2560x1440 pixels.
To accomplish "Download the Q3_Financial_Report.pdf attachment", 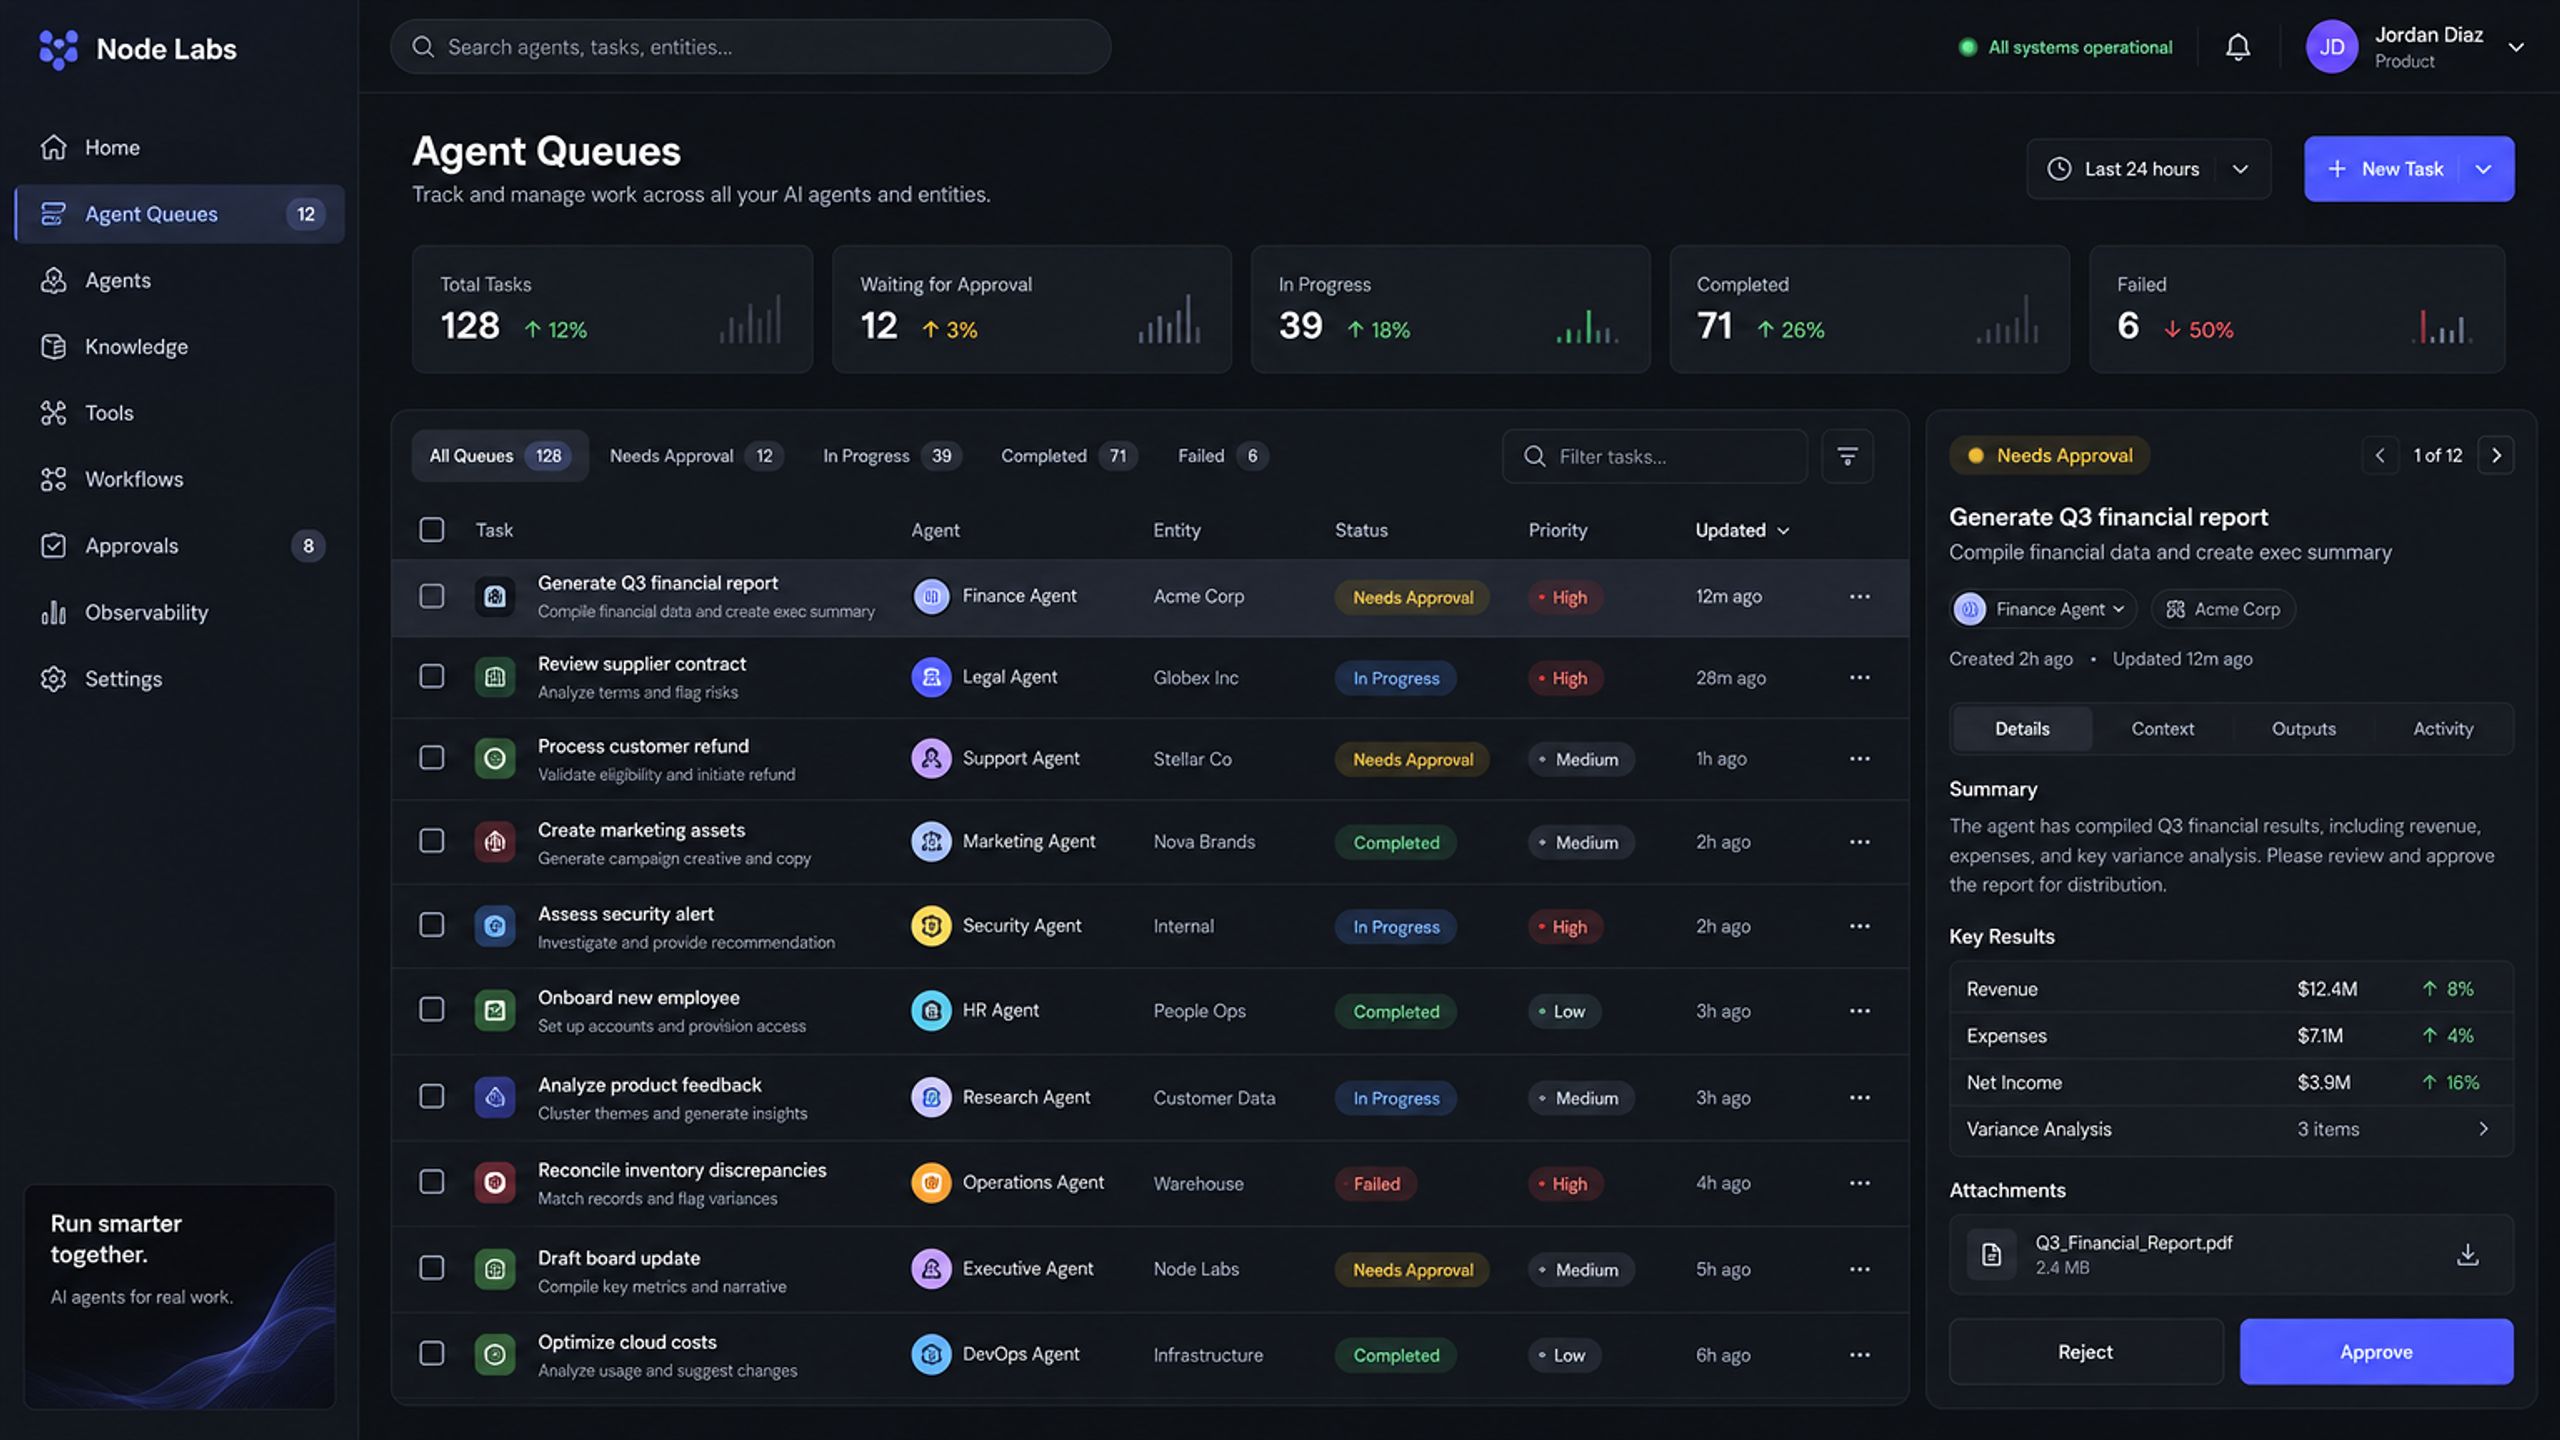I will tap(2467, 1254).
